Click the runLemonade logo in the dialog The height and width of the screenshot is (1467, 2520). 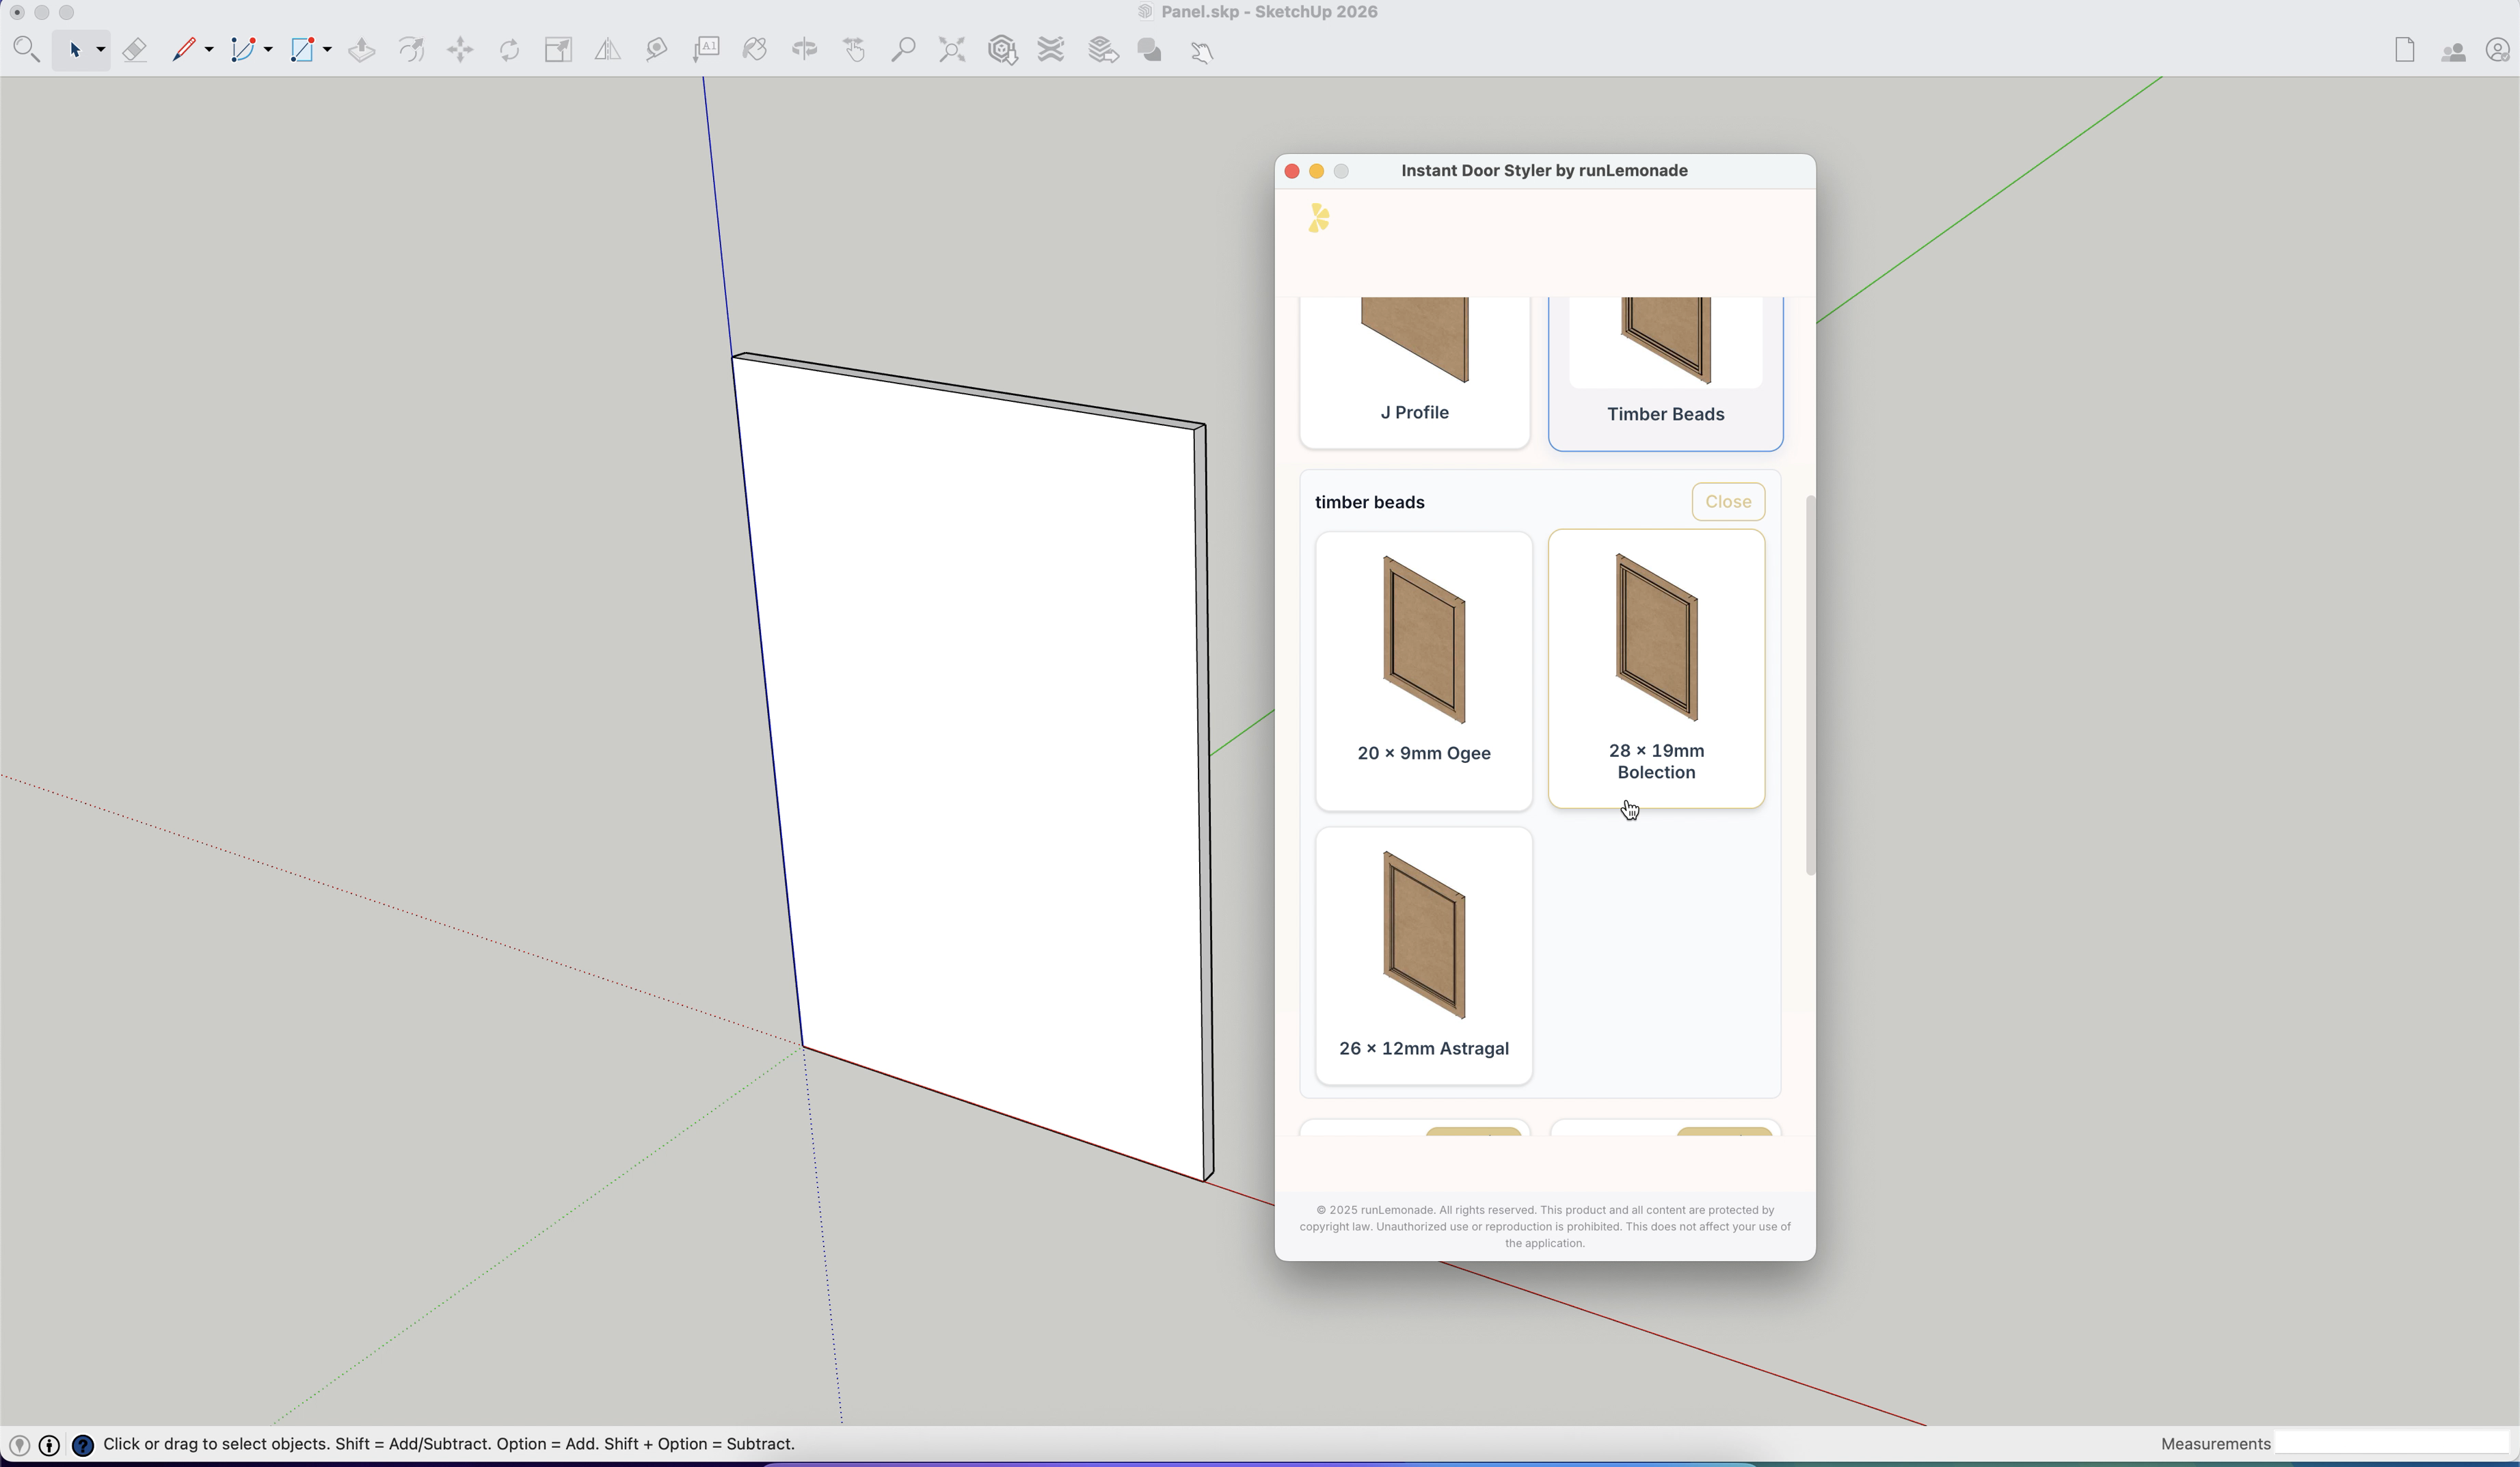pyautogui.click(x=1317, y=217)
